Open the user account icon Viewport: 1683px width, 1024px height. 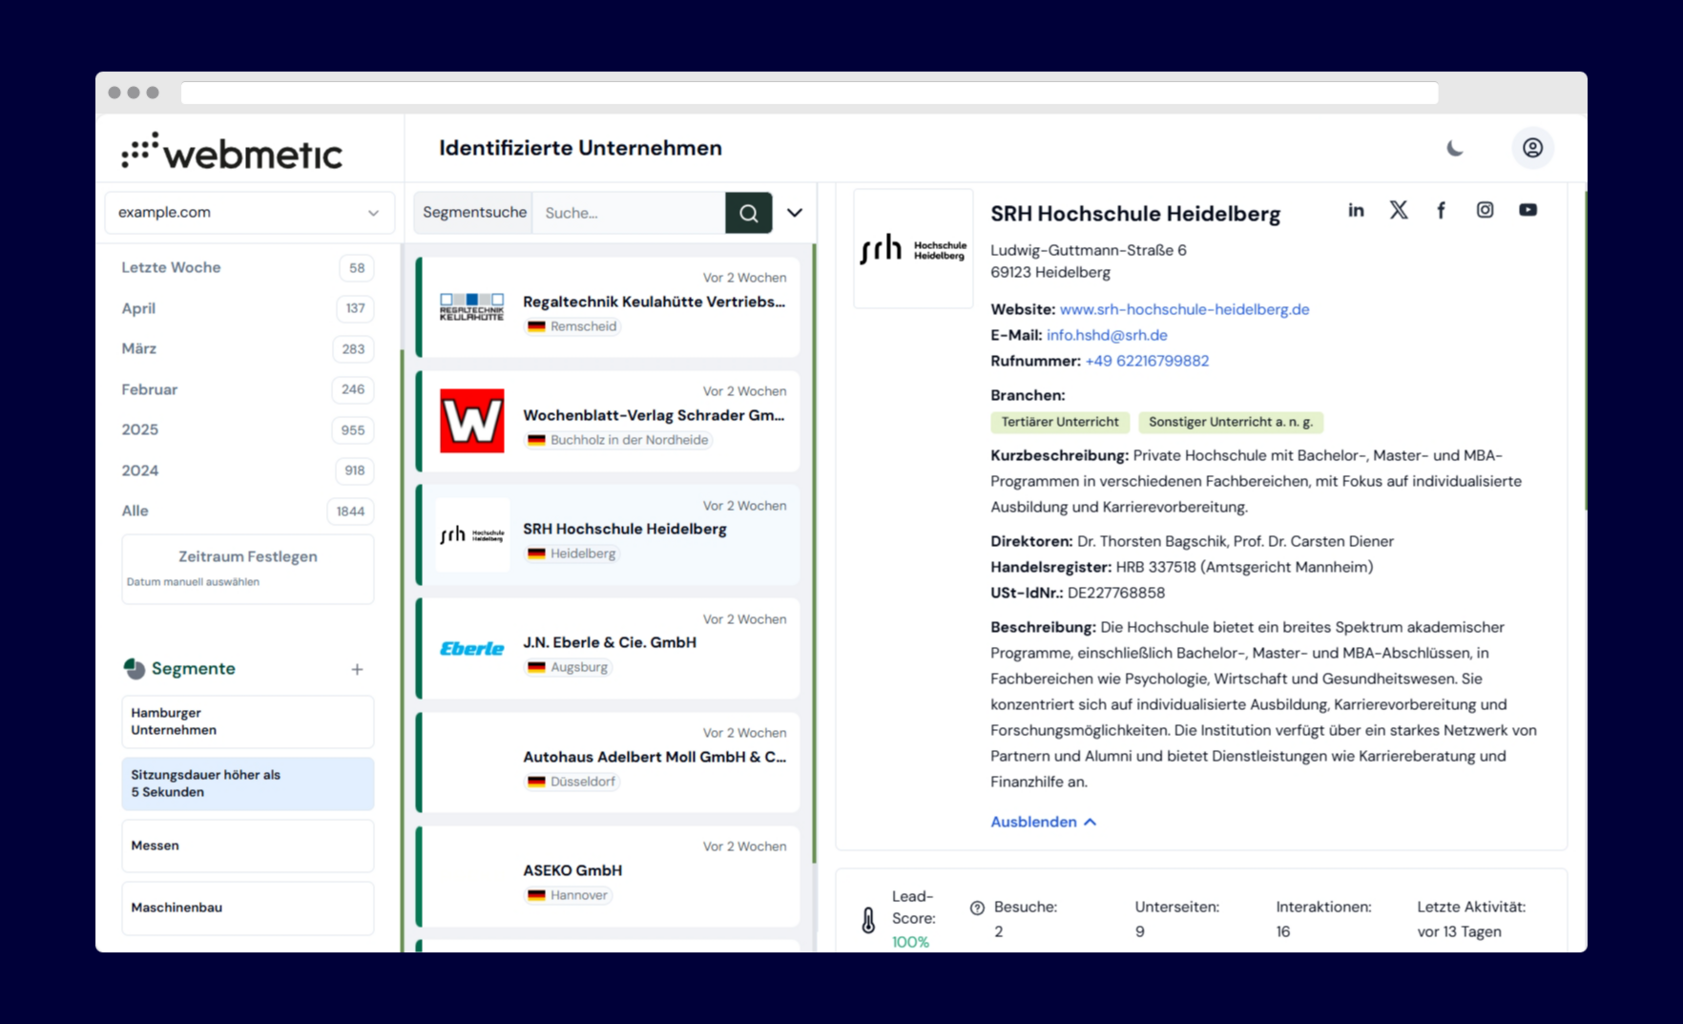coord(1531,148)
